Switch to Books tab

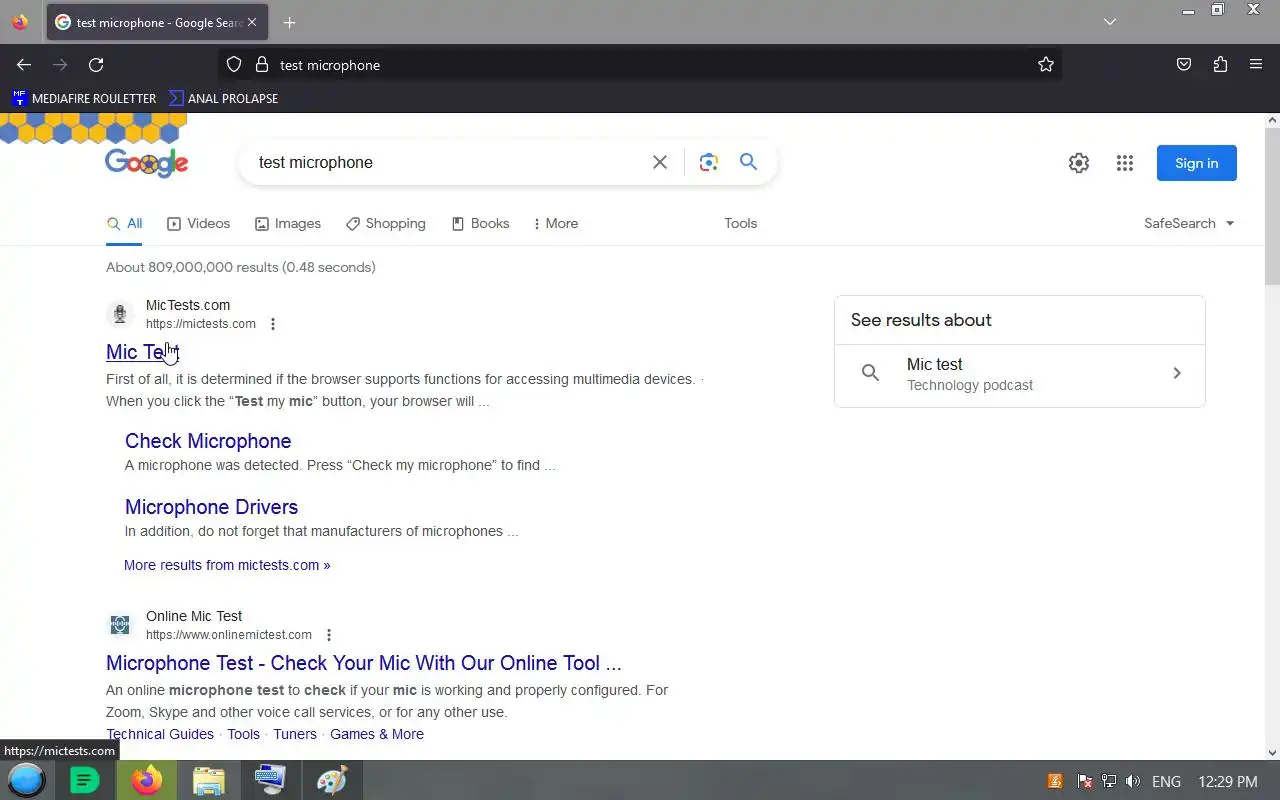[481, 224]
